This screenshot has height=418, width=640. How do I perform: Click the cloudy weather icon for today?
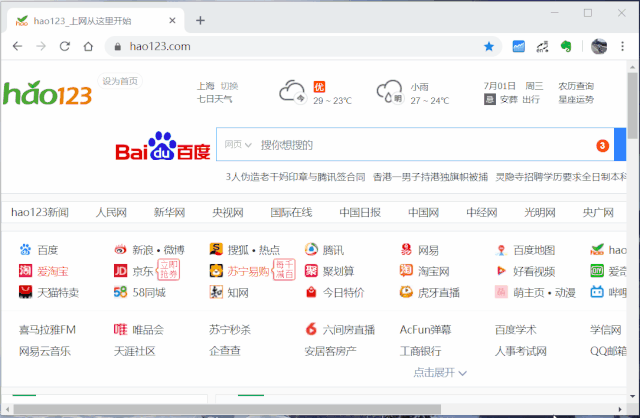[x=292, y=91]
